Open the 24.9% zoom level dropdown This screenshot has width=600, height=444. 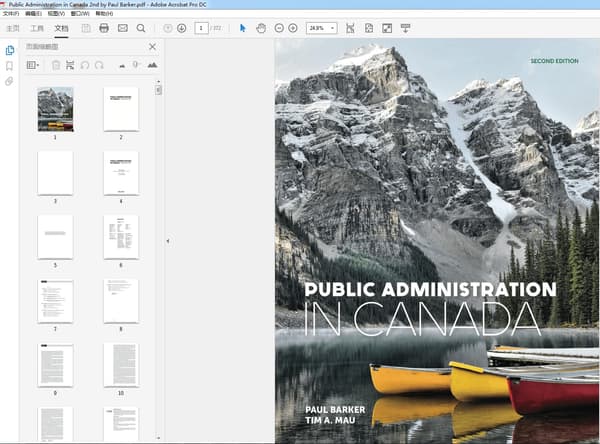321,28
